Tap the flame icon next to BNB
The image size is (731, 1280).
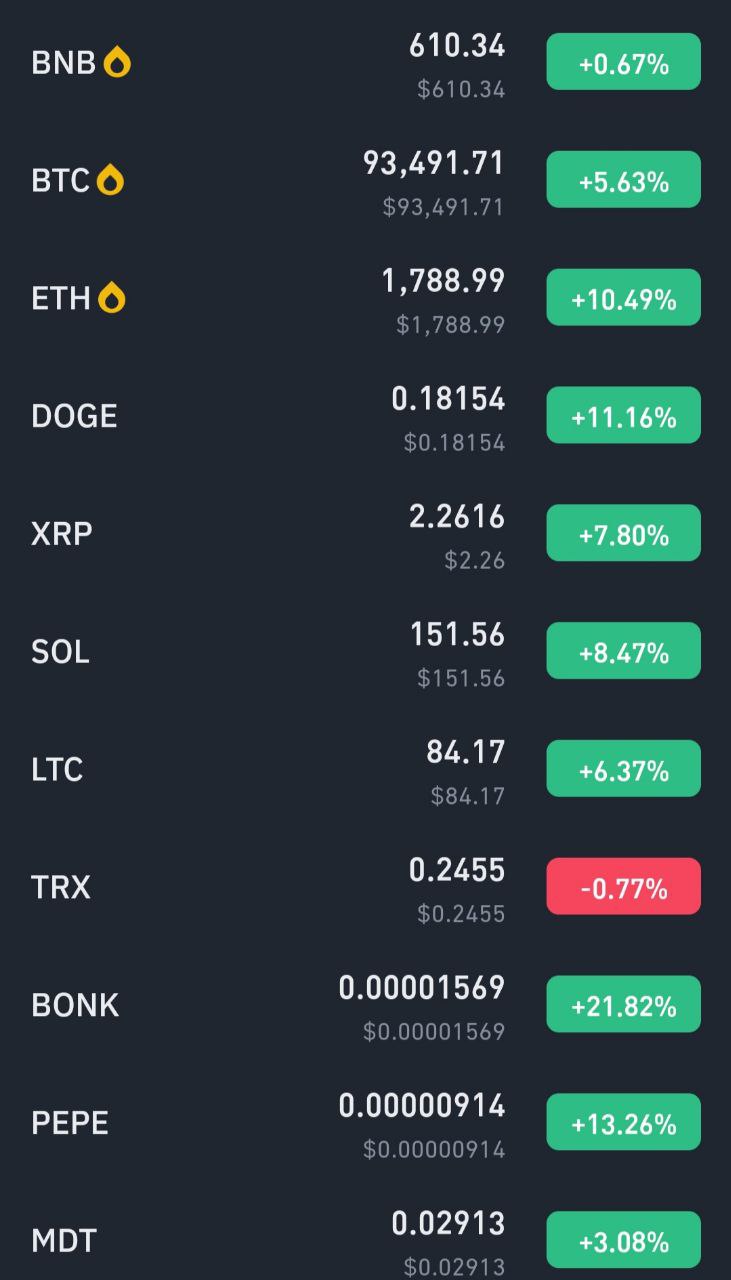(118, 63)
